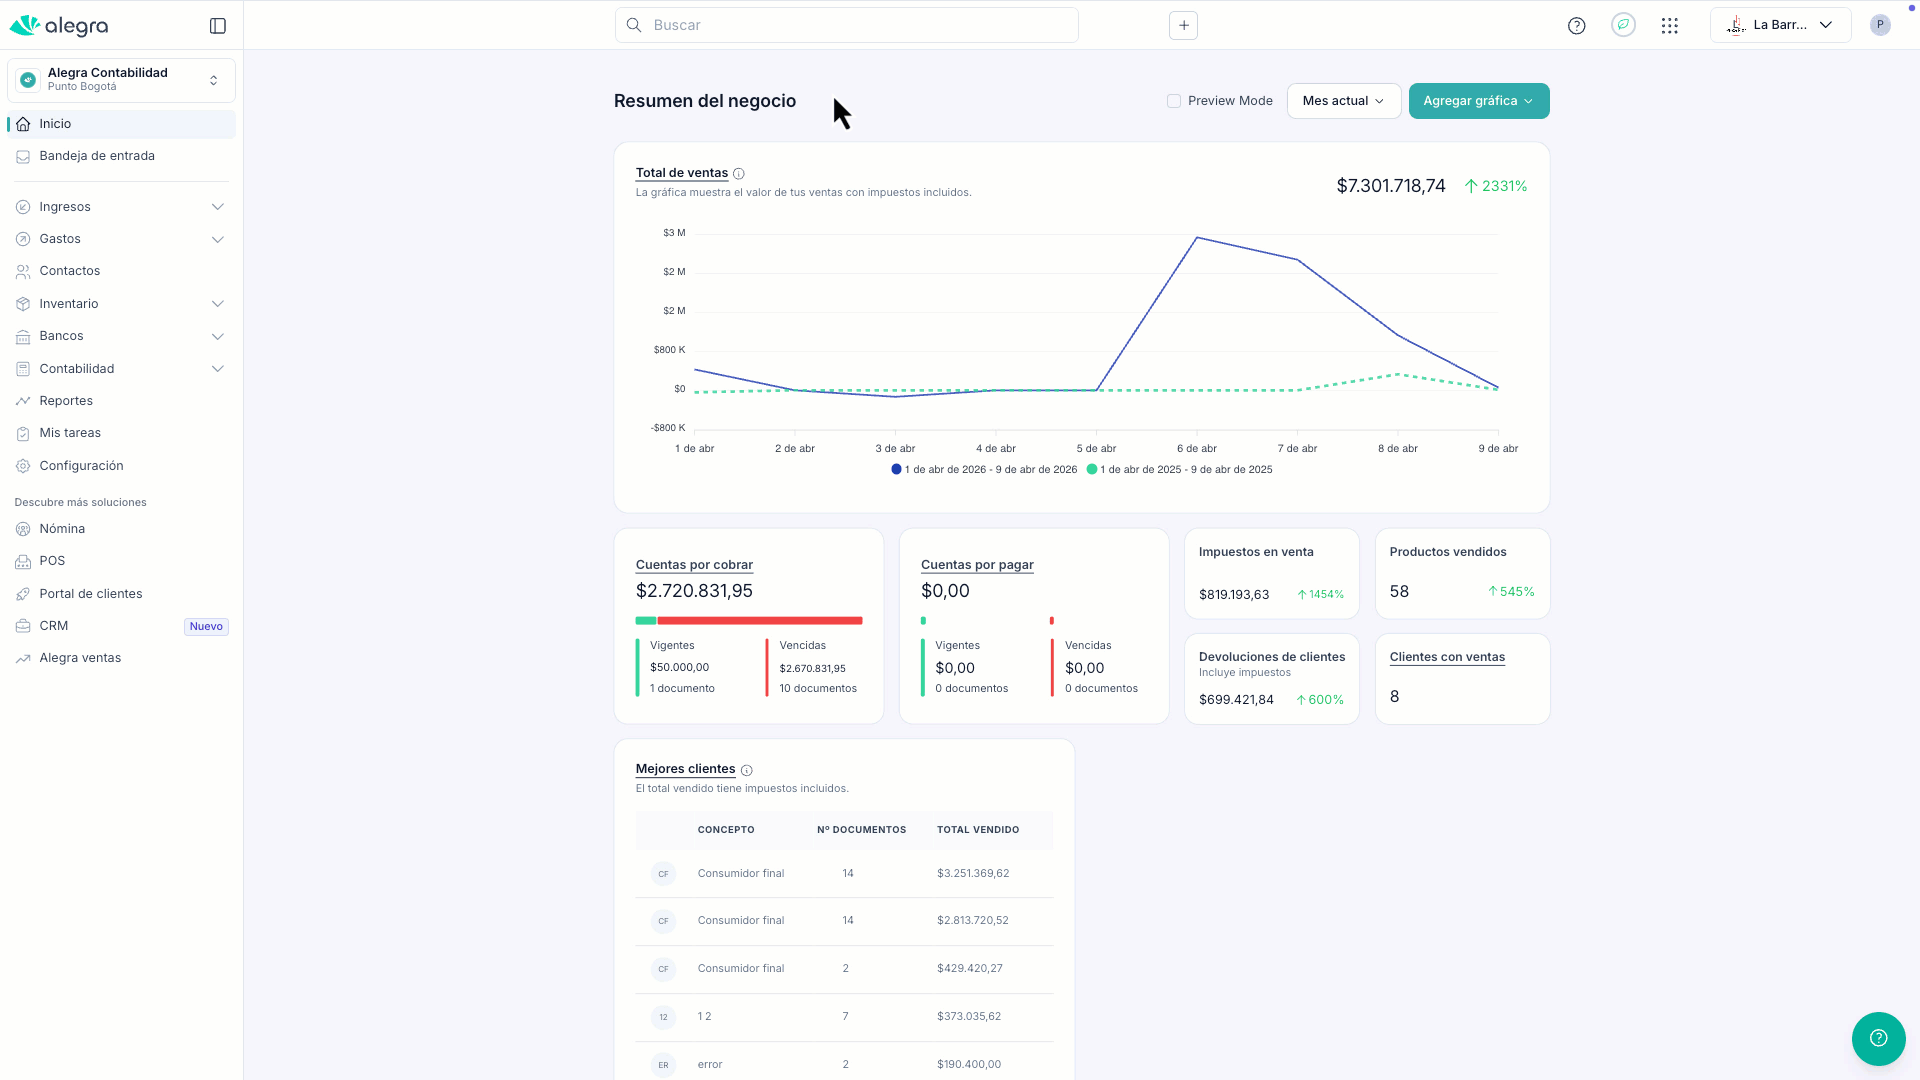Click the Agregar gráfica button
This screenshot has height=1080, width=1920.
pos(1478,101)
